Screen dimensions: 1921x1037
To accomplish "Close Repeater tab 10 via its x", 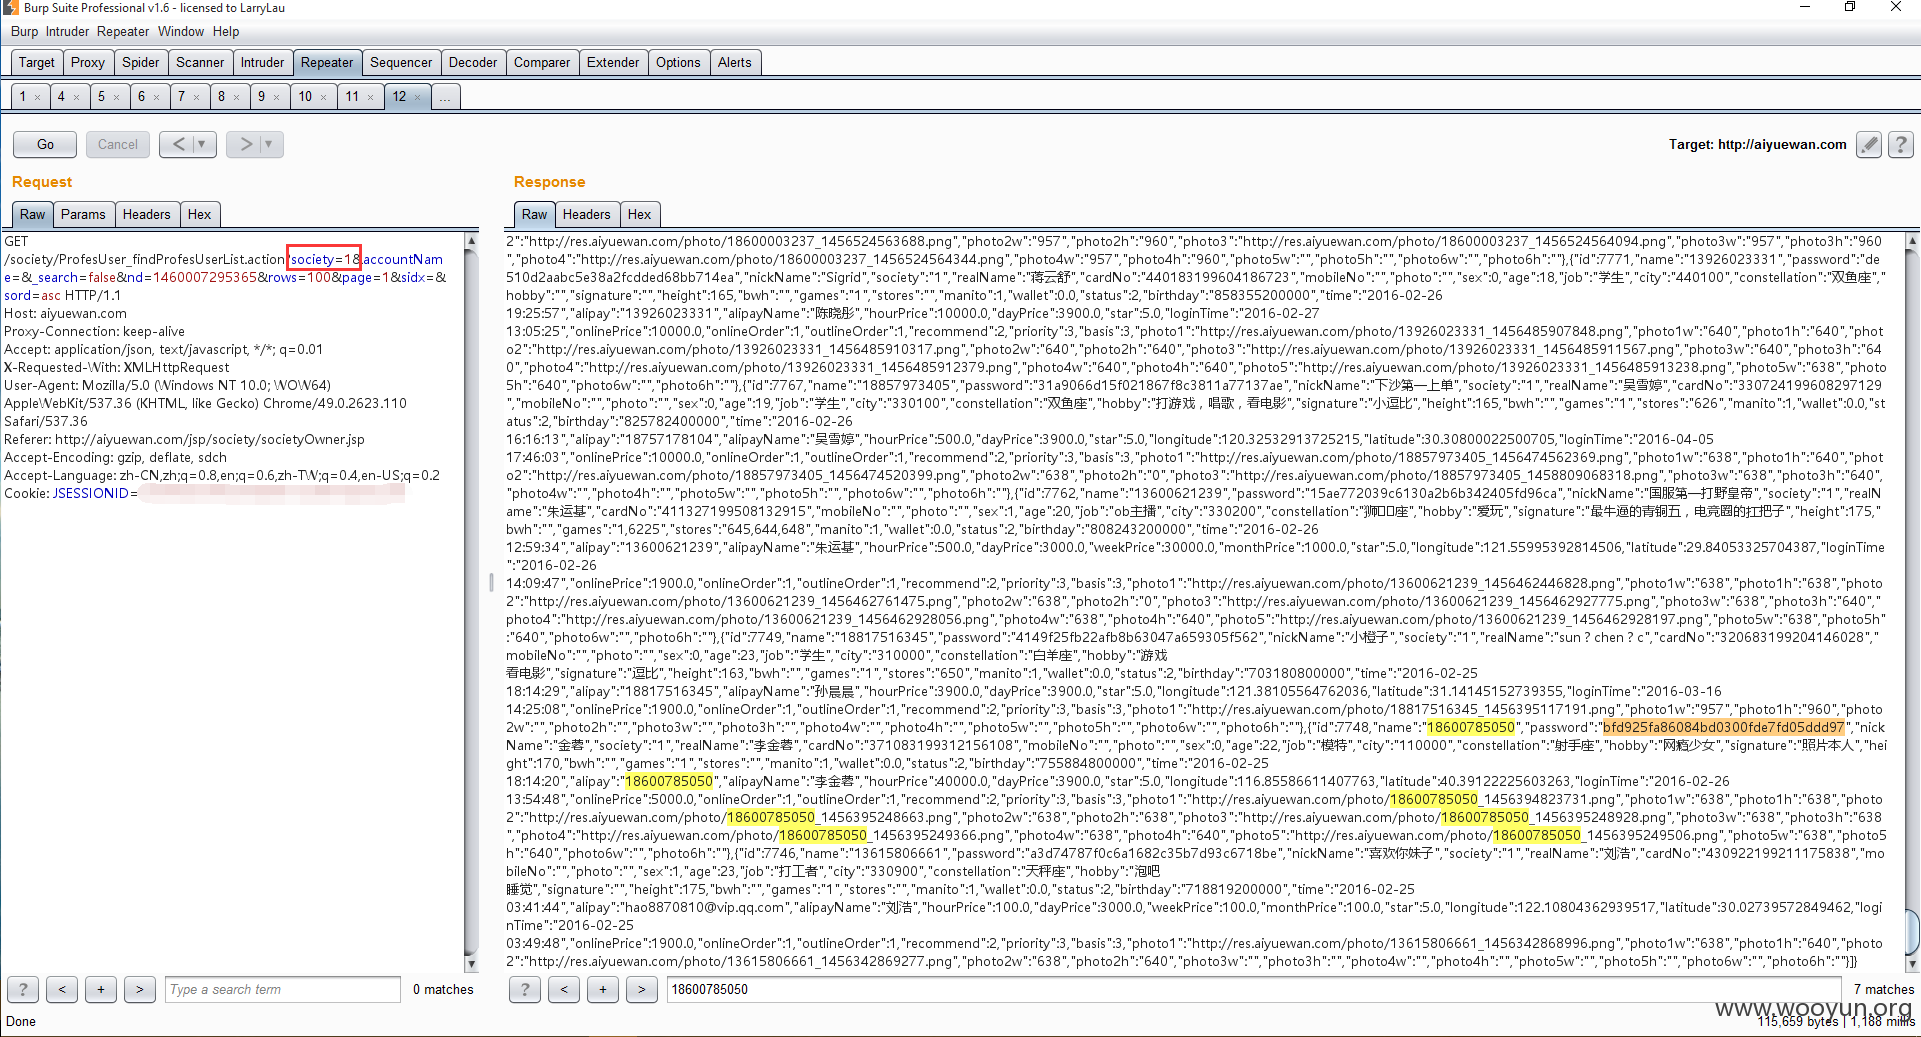I will (x=323, y=97).
